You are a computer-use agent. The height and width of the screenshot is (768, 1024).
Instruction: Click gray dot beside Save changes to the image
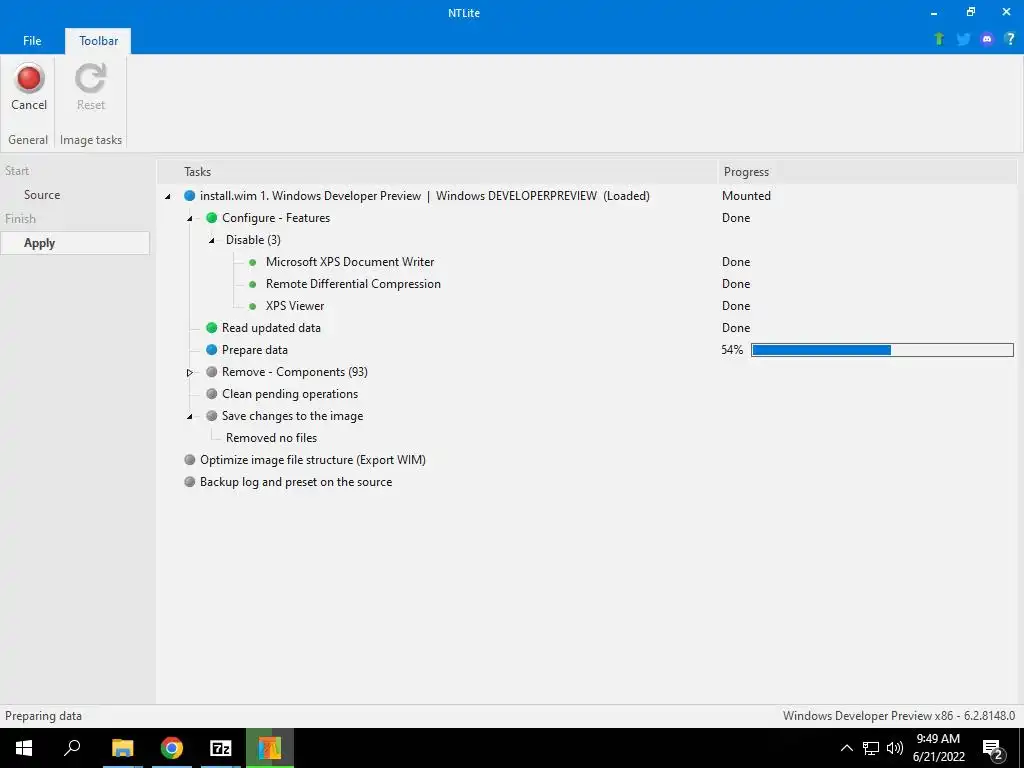point(212,416)
